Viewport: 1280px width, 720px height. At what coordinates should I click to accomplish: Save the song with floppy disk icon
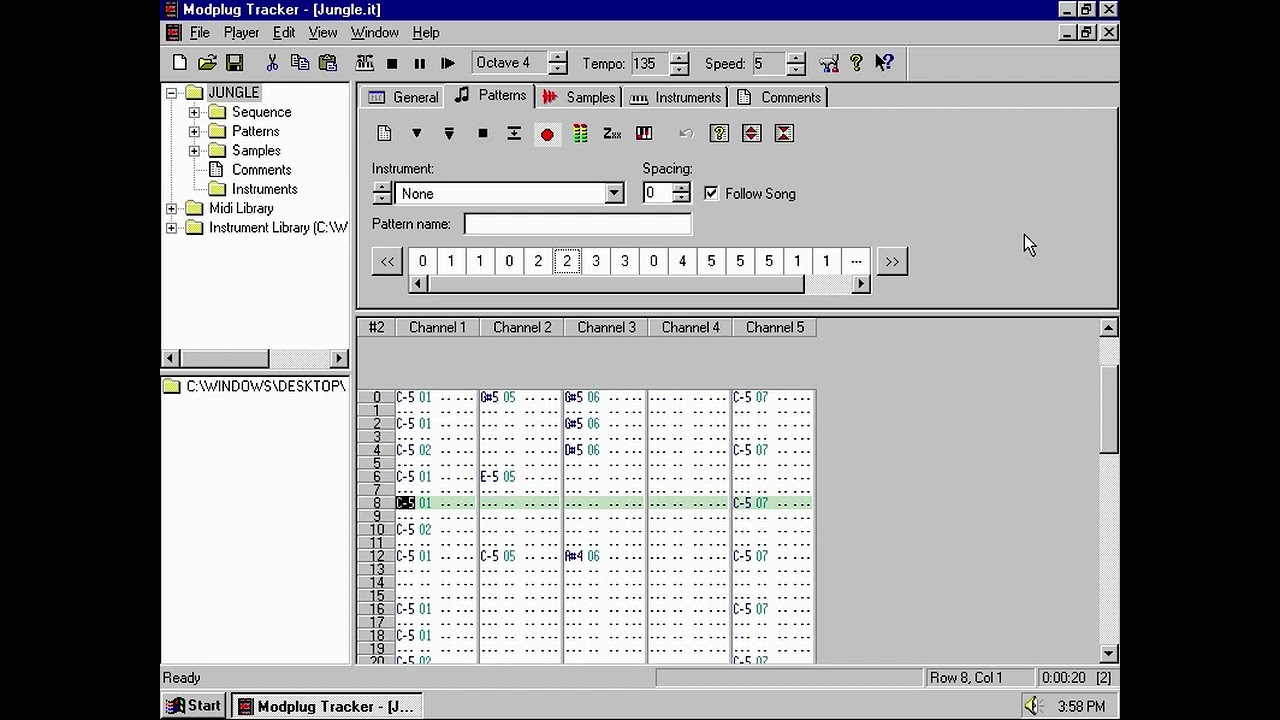coord(234,63)
